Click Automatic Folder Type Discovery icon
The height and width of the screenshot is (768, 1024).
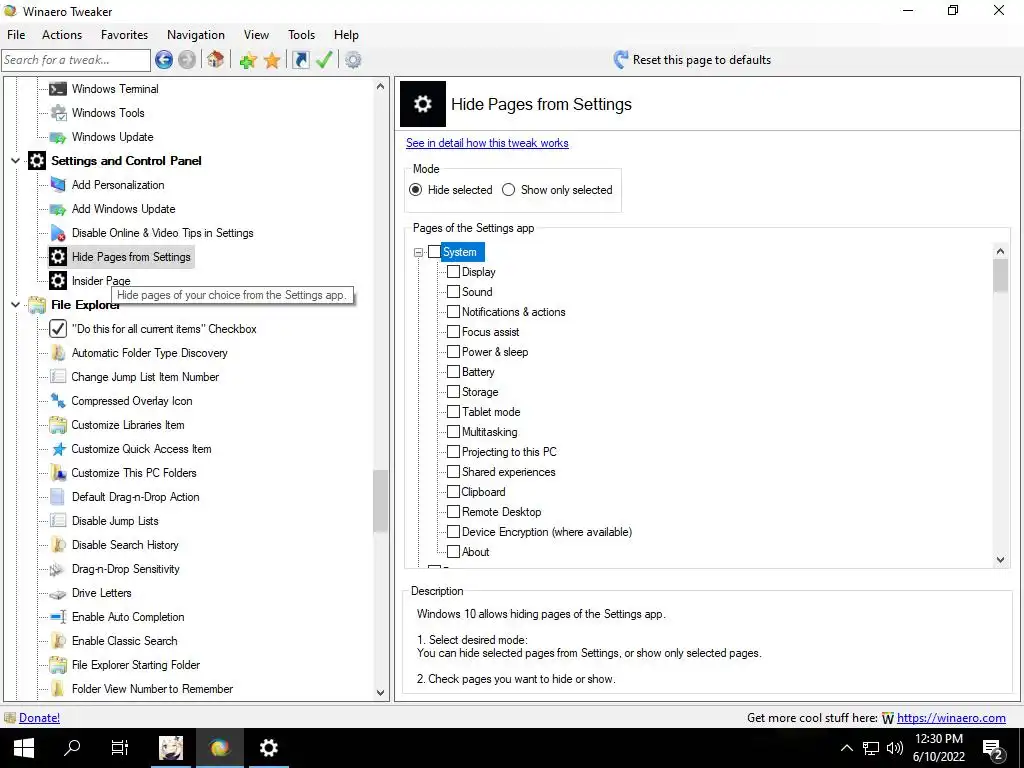[58, 353]
